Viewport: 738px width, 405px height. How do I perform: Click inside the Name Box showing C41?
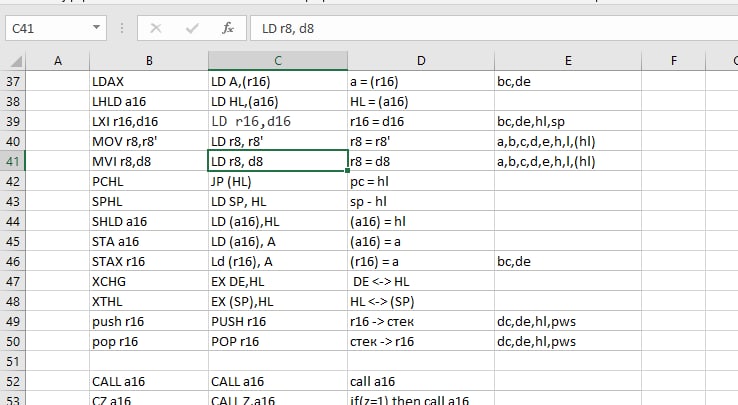click(45, 29)
